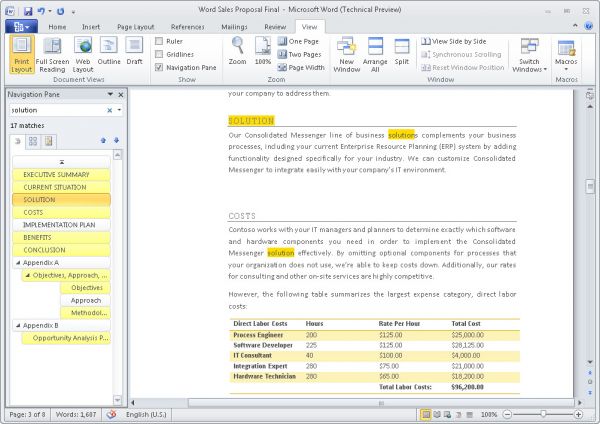Click the proofing errors status bar icon
The height and width of the screenshot is (424, 600).
[x=111, y=414]
